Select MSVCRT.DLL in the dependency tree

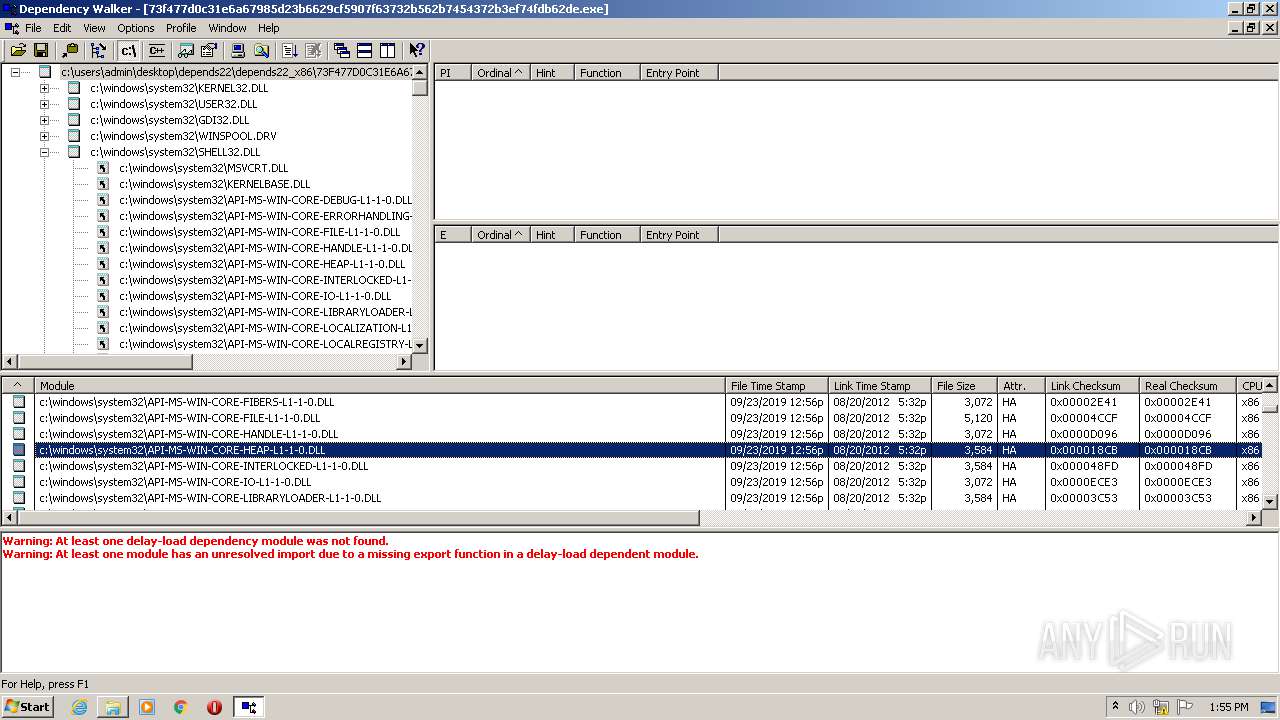tap(203, 168)
